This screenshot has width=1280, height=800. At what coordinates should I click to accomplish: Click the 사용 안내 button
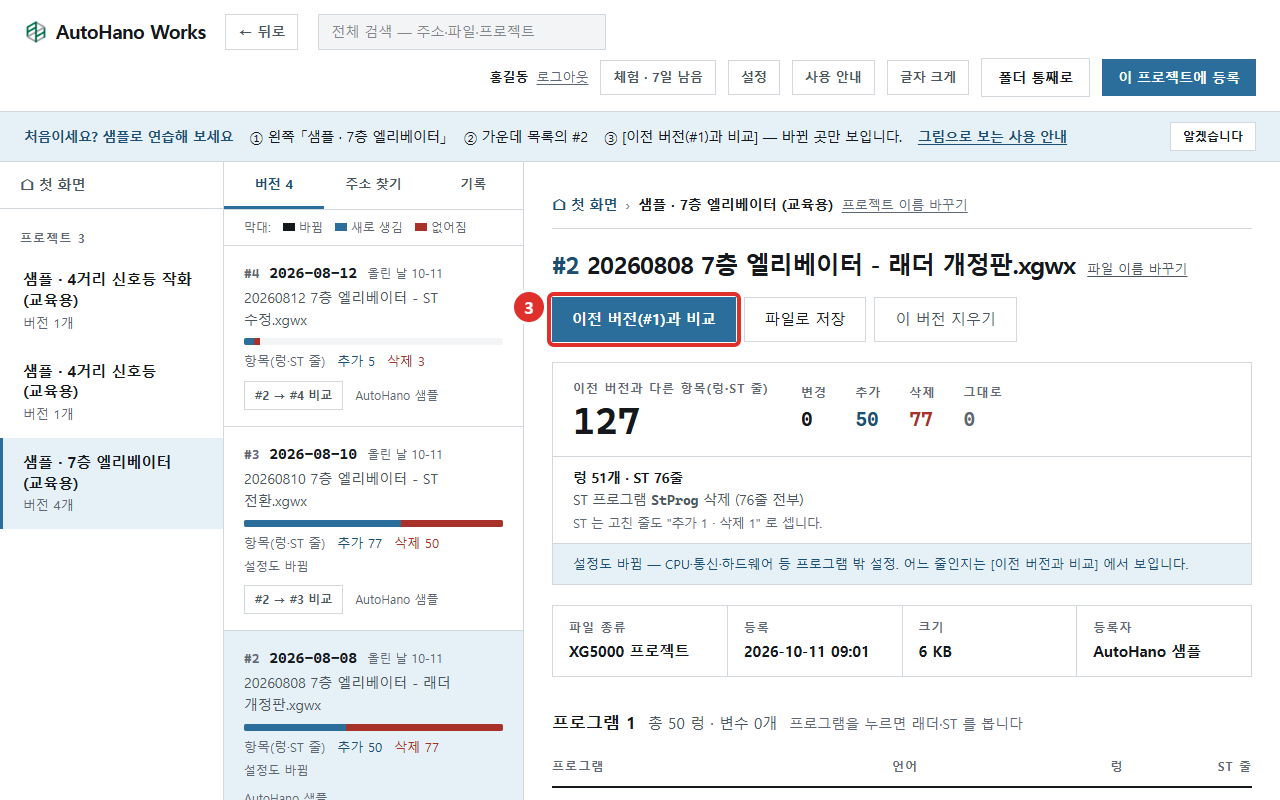pyautogui.click(x=833, y=77)
